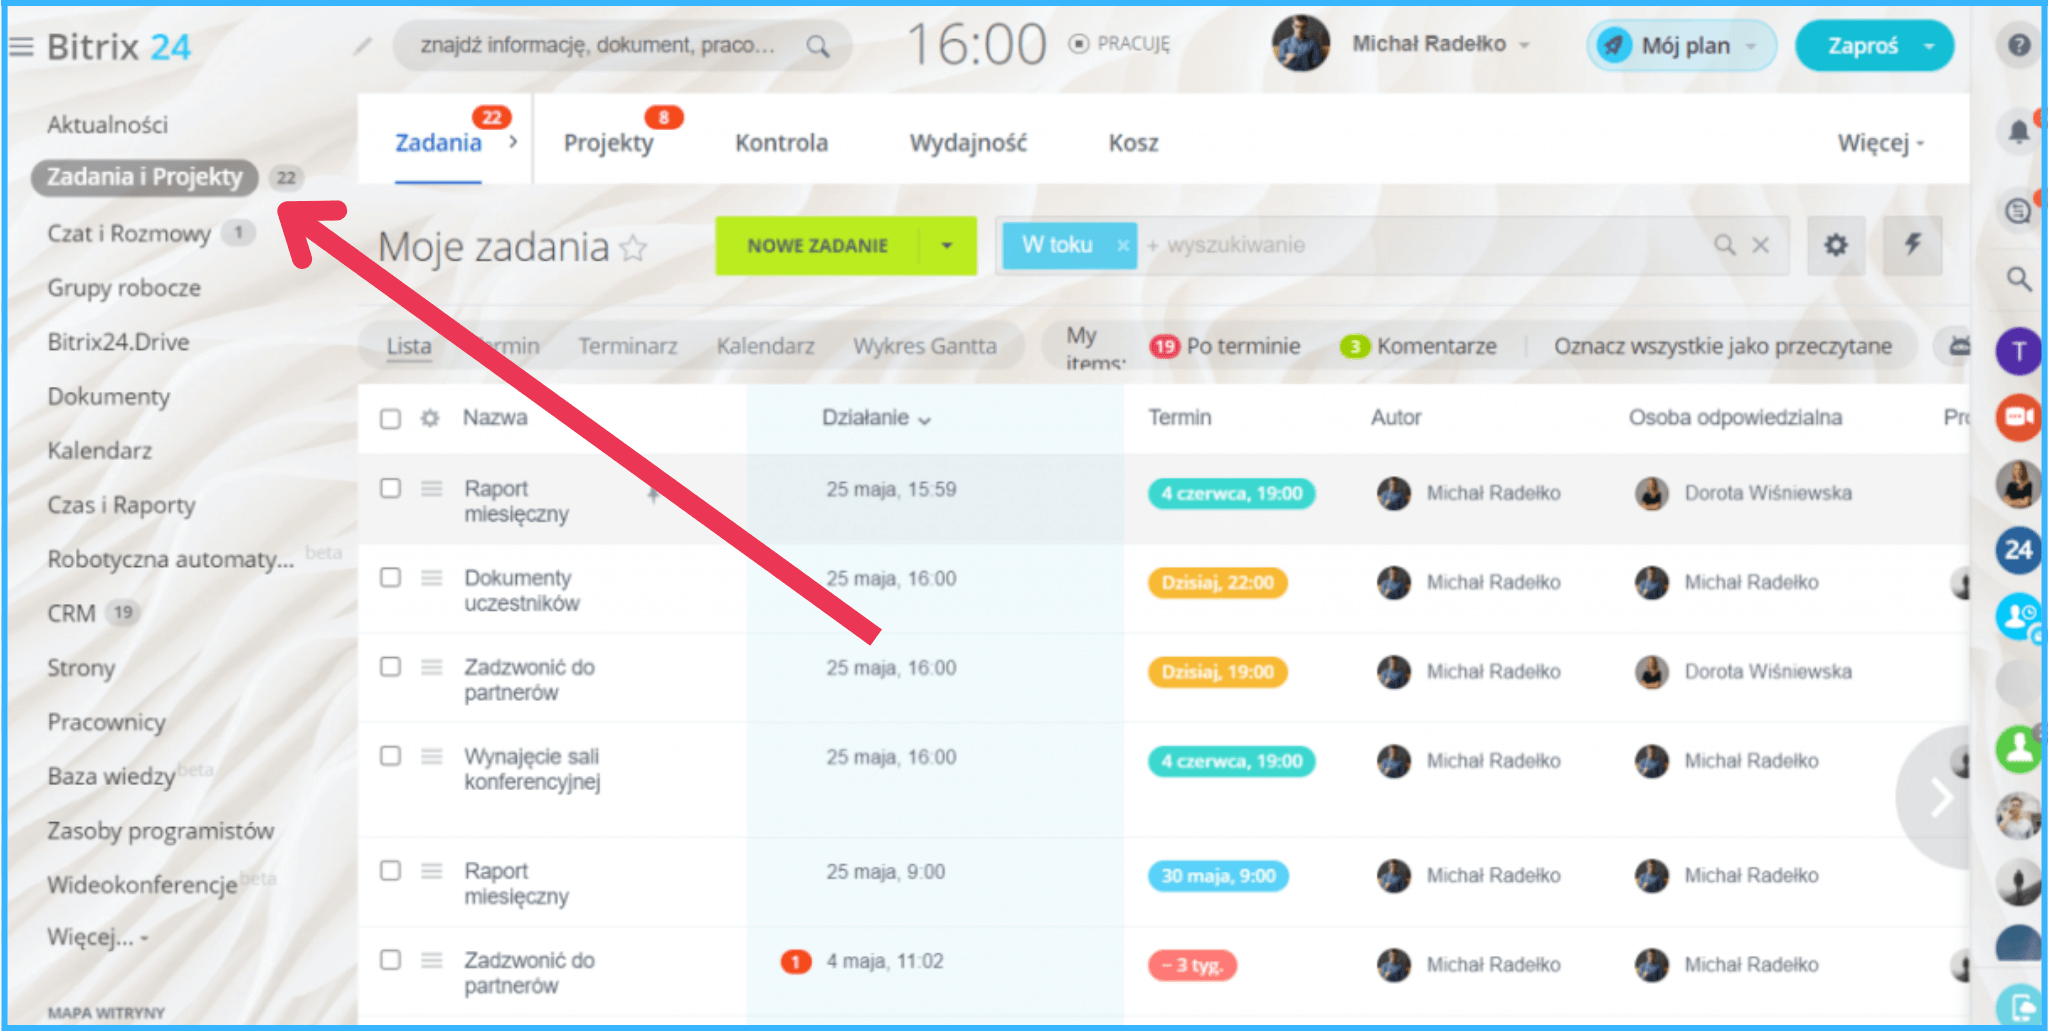The width and height of the screenshot is (2048, 1031).
Task: Toggle the select-all checkbox in header
Action: click(390, 419)
